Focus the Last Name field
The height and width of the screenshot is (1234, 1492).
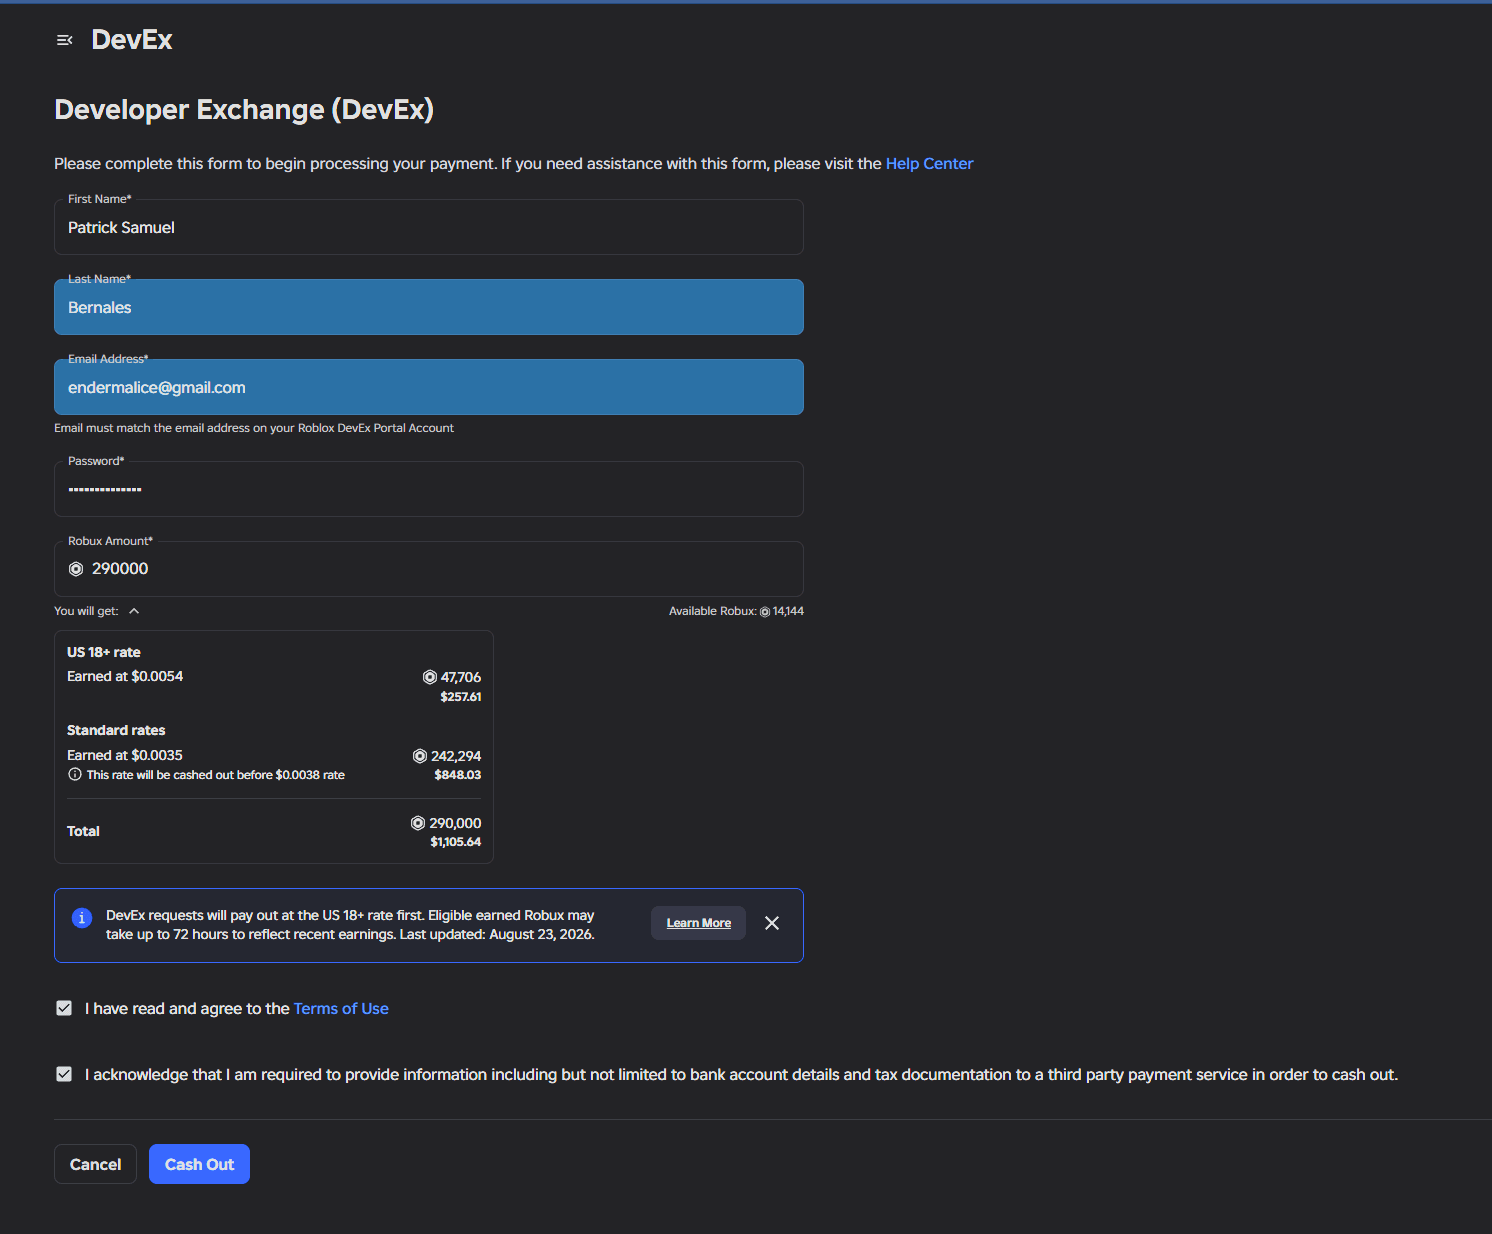pyautogui.click(x=429, y=307)
